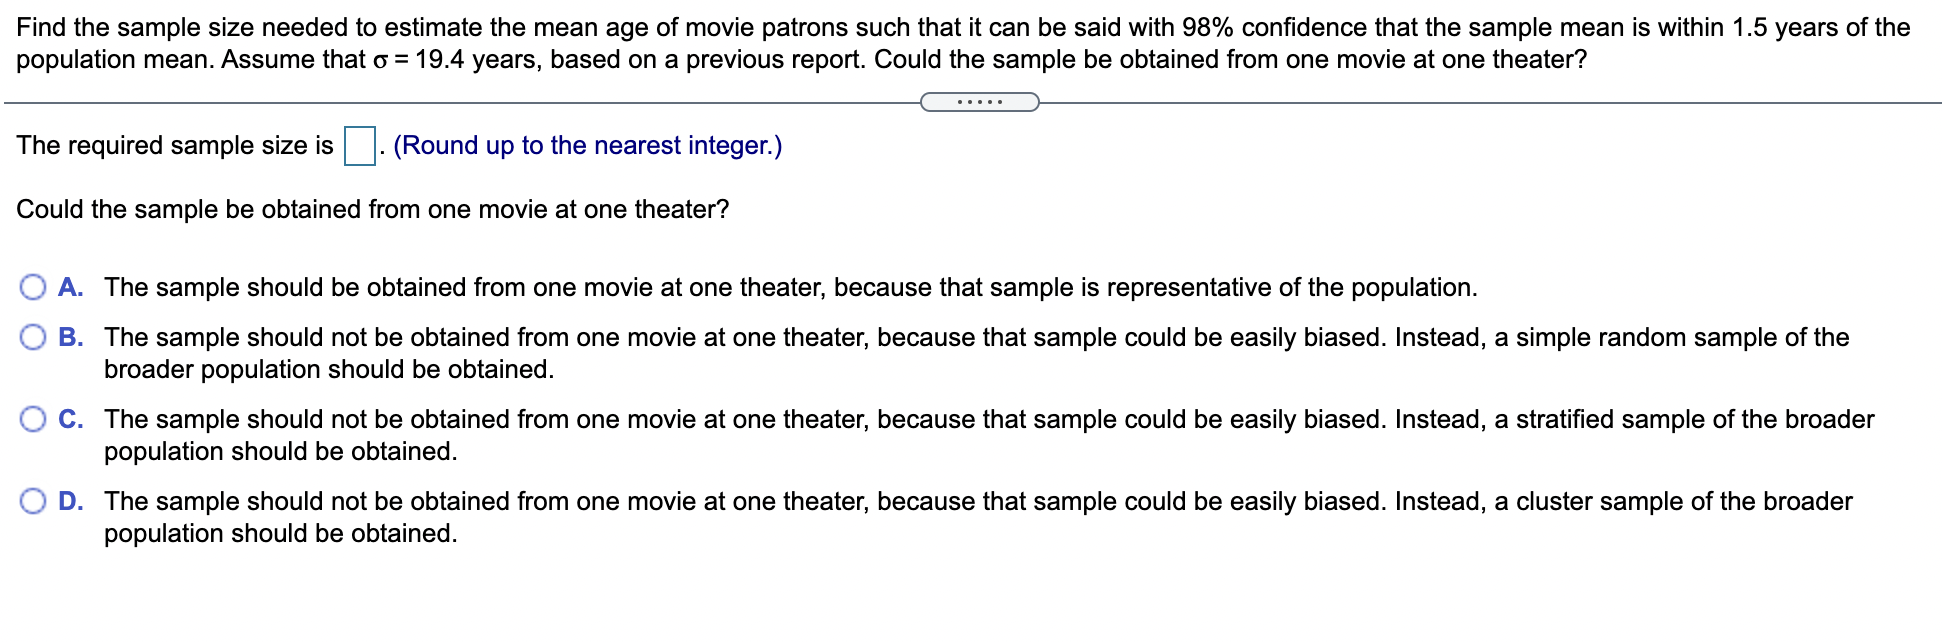Click the blue rounding instruction text

pos(588,145)
